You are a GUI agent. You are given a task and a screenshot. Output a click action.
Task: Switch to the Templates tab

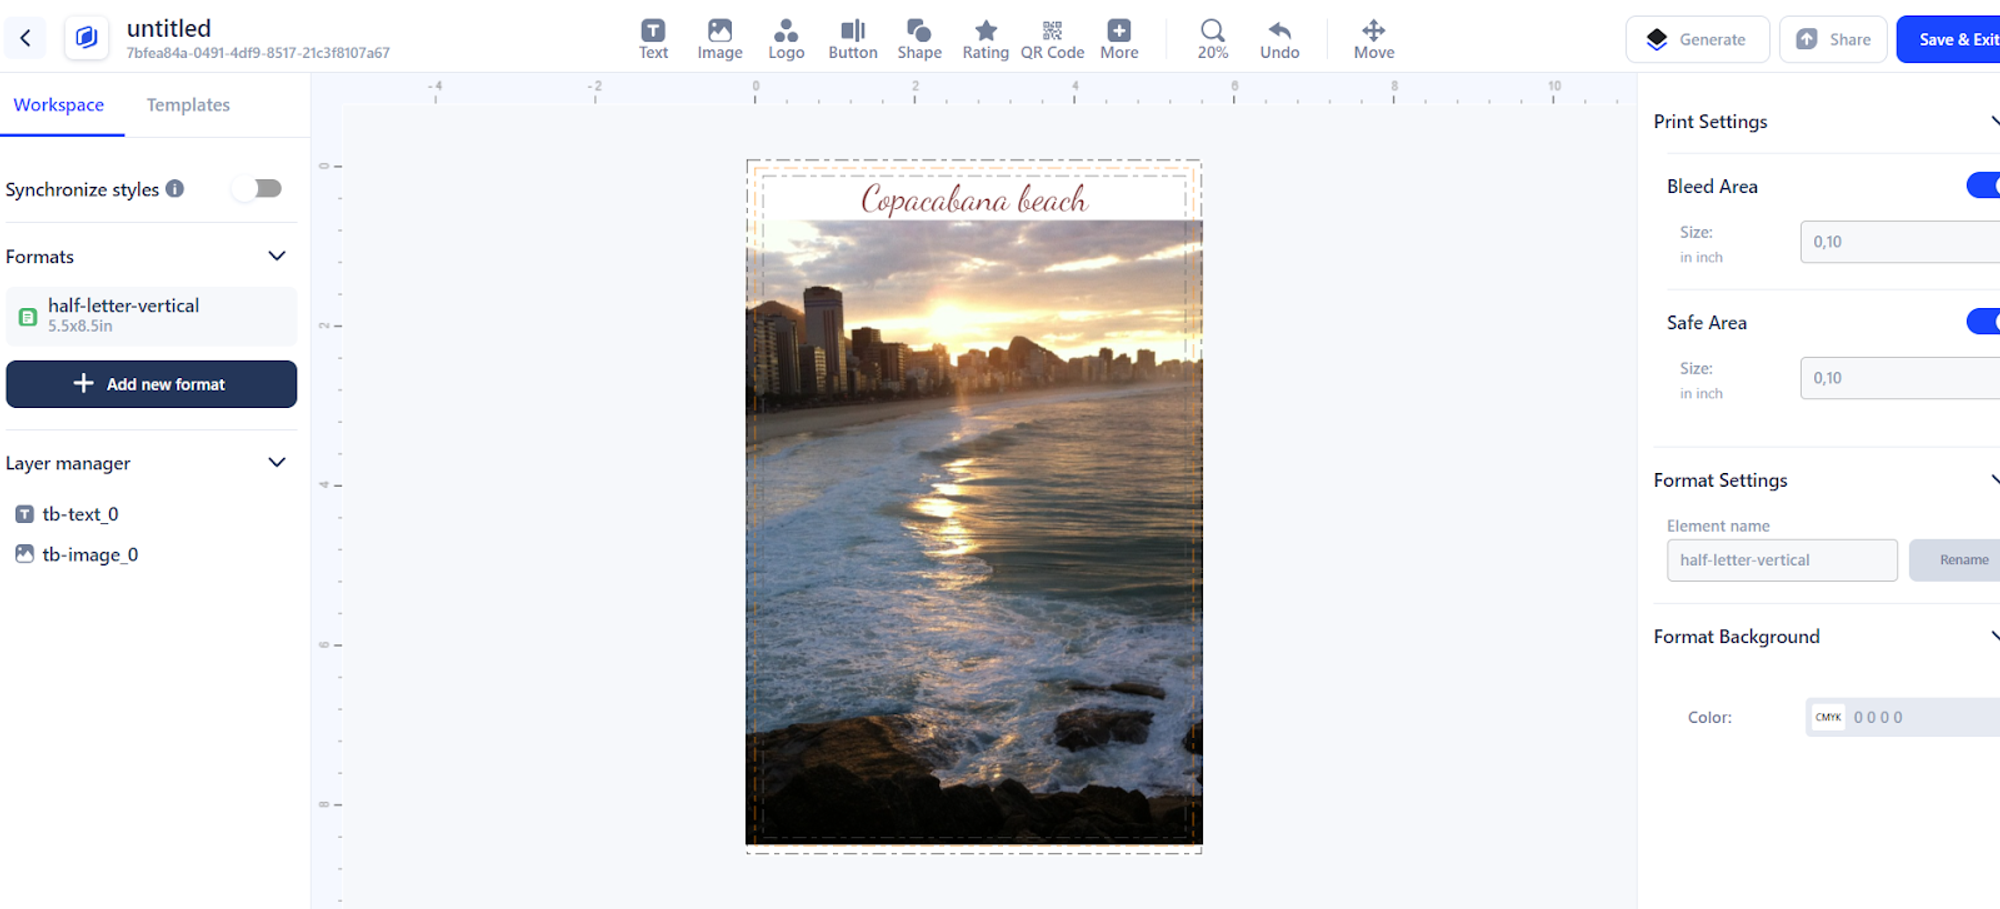(188, 105)
